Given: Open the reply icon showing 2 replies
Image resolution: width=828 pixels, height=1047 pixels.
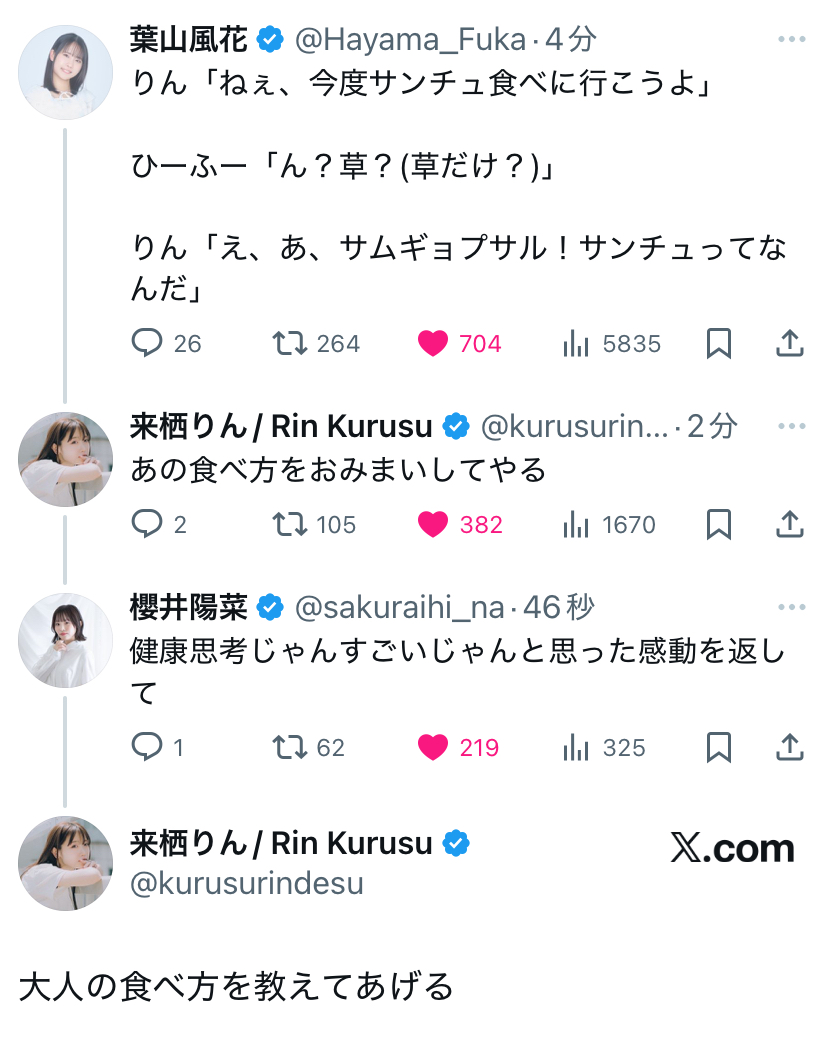Looking at the screenshot, I should coord(148,524).
